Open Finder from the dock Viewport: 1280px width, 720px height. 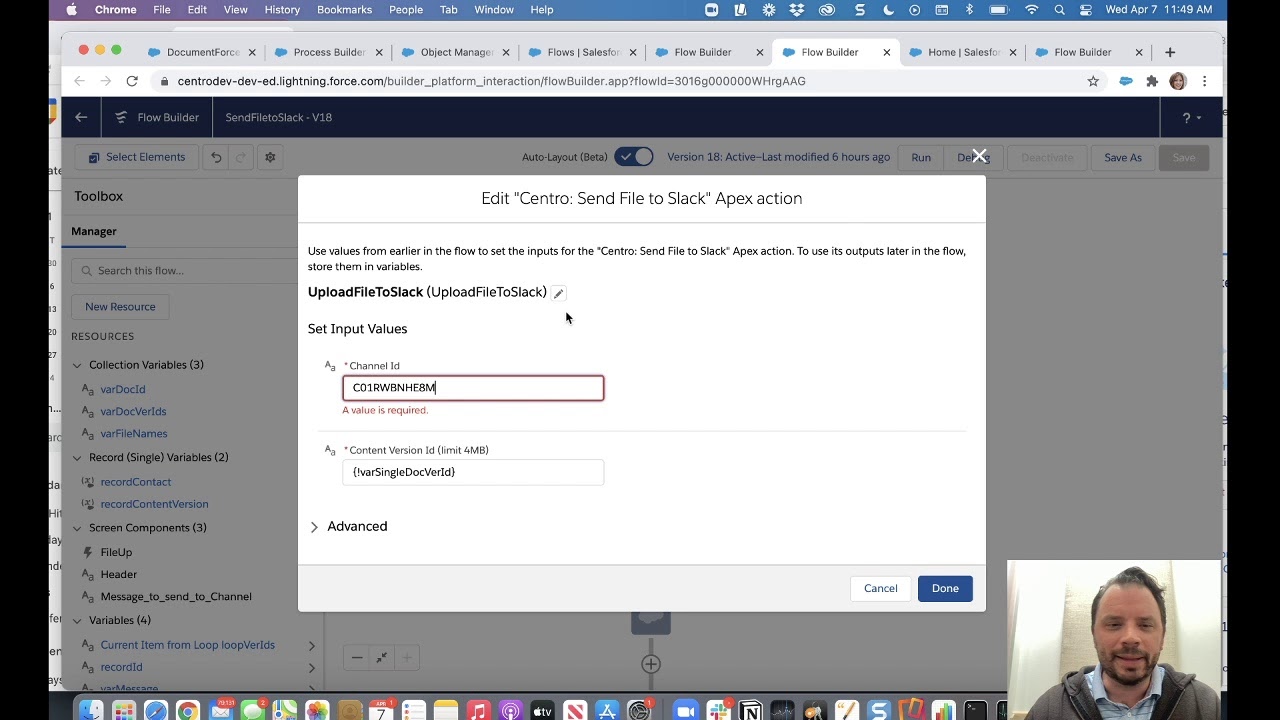click(91, 711)
